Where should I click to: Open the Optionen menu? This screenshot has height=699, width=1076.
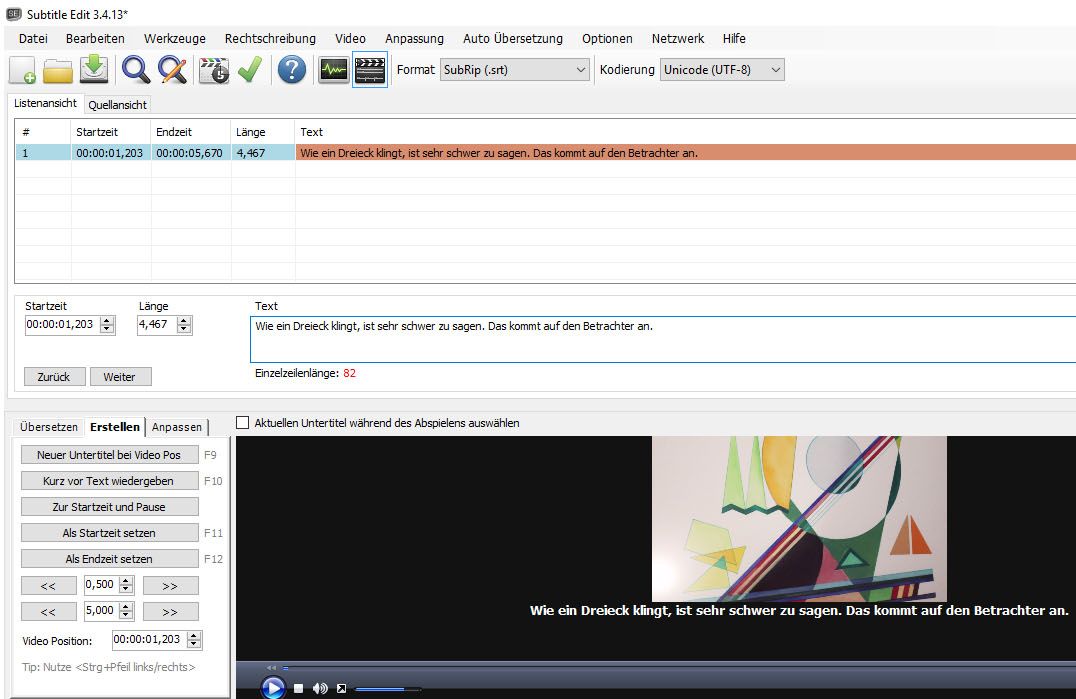607,38
